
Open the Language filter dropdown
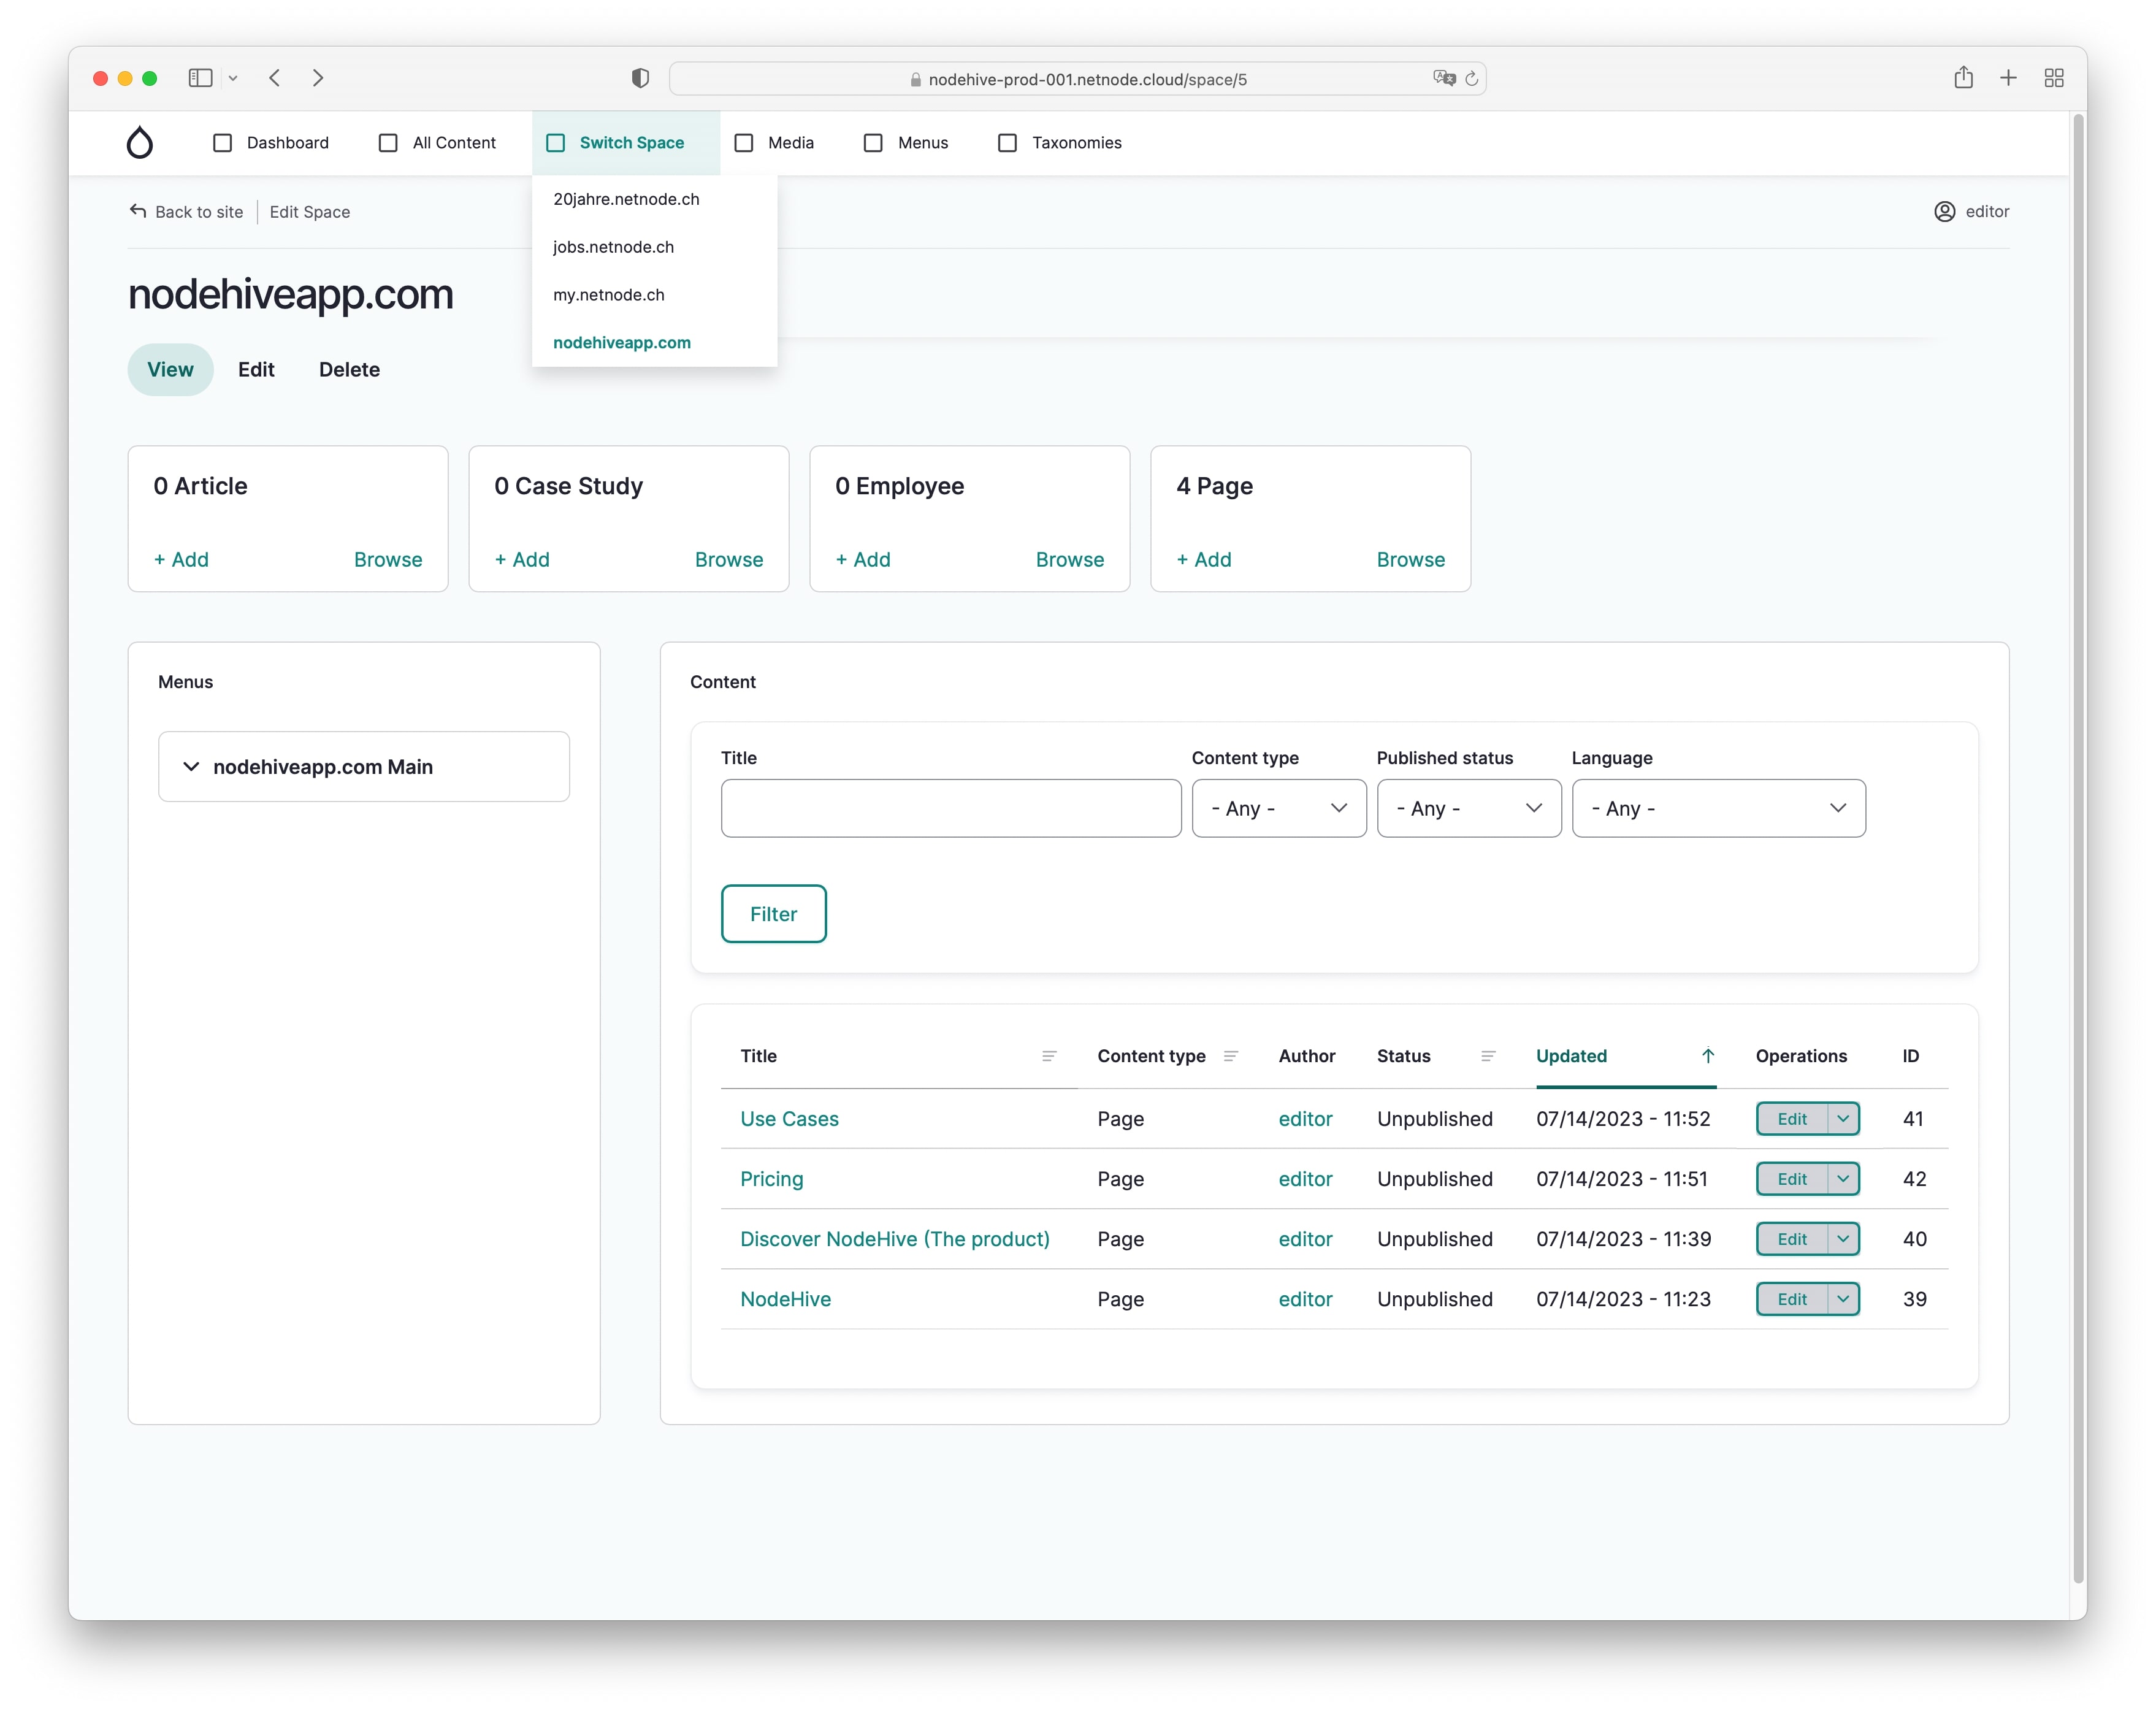[x=1717, y=808]
